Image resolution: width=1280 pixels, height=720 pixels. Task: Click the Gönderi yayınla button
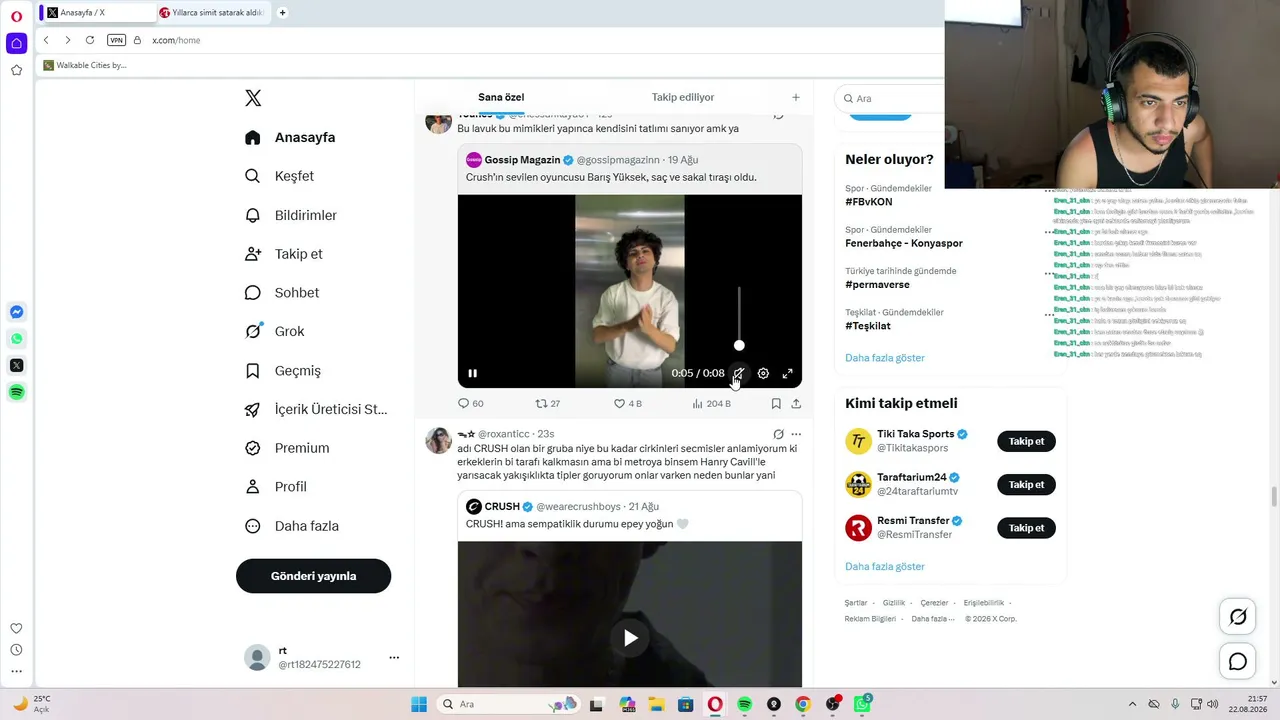pos(313,576)
